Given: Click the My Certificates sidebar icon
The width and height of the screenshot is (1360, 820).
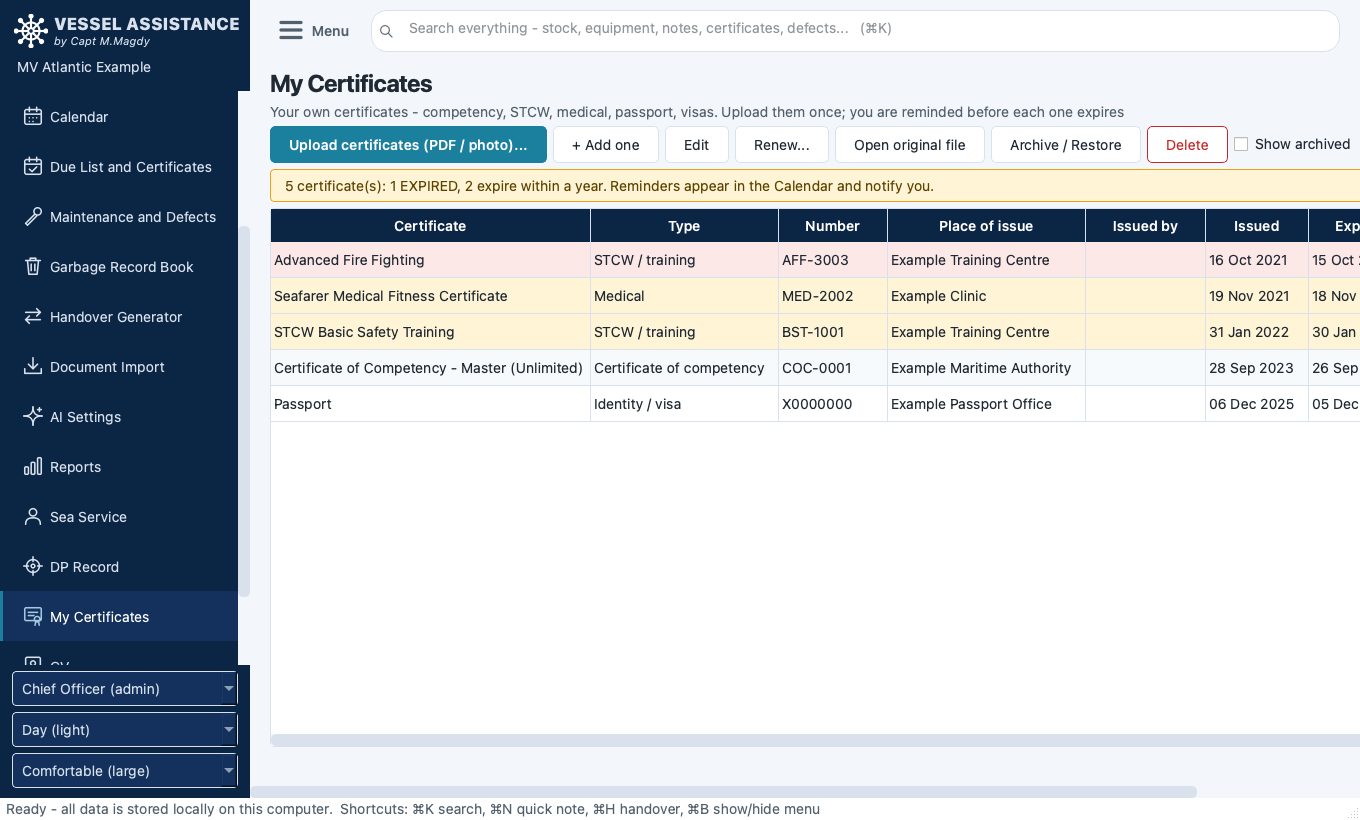Looking at the screenshot, I should pyautogui.click(x=33, y=617).
